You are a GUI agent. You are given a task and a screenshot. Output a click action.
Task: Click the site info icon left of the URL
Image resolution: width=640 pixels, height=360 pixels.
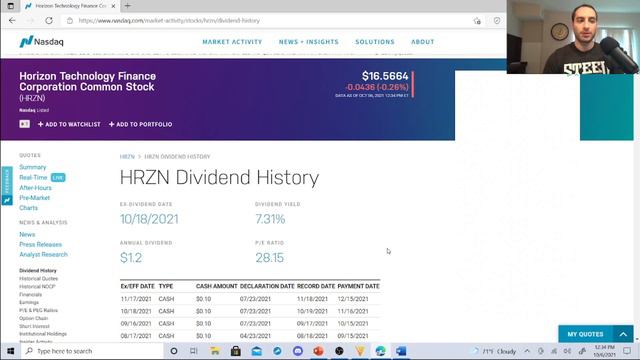coord(70,20)
